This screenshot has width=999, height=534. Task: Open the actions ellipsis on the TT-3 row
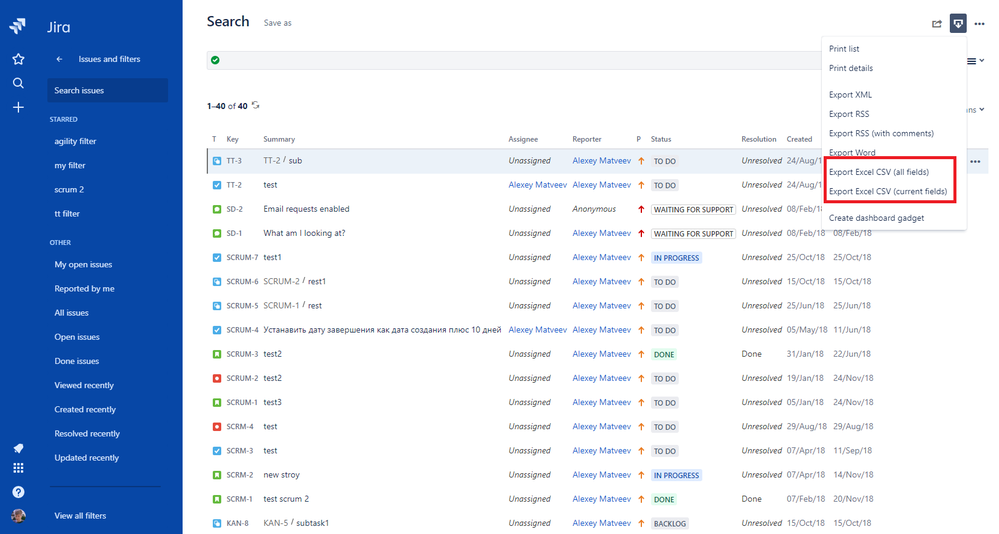point(974,161)
